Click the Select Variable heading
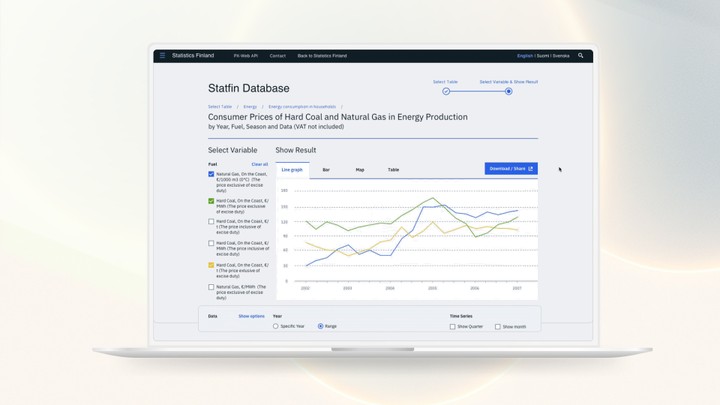720x405 pixels. pyautogui.click(x=232, y=150)
